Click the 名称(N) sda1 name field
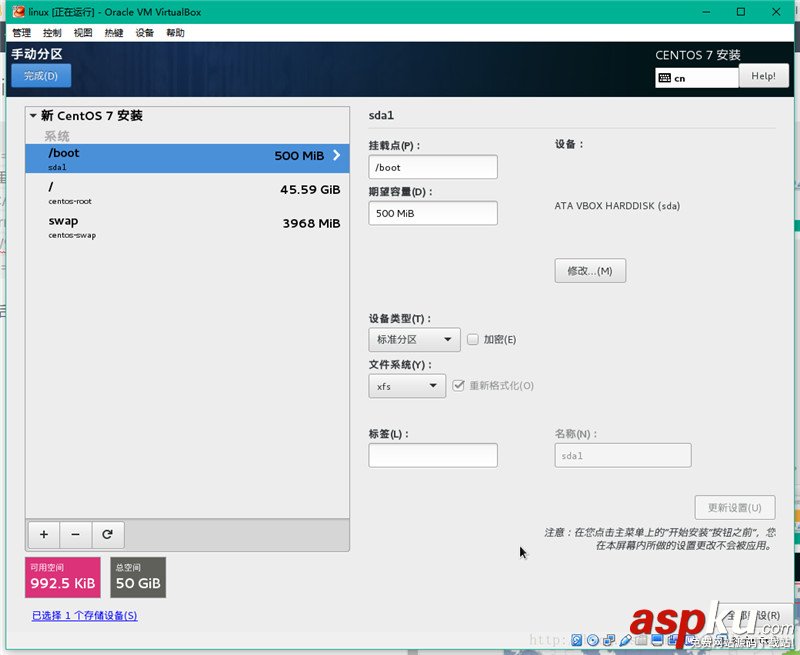This screenshot has height=655, width=800. tap(623, 455)
